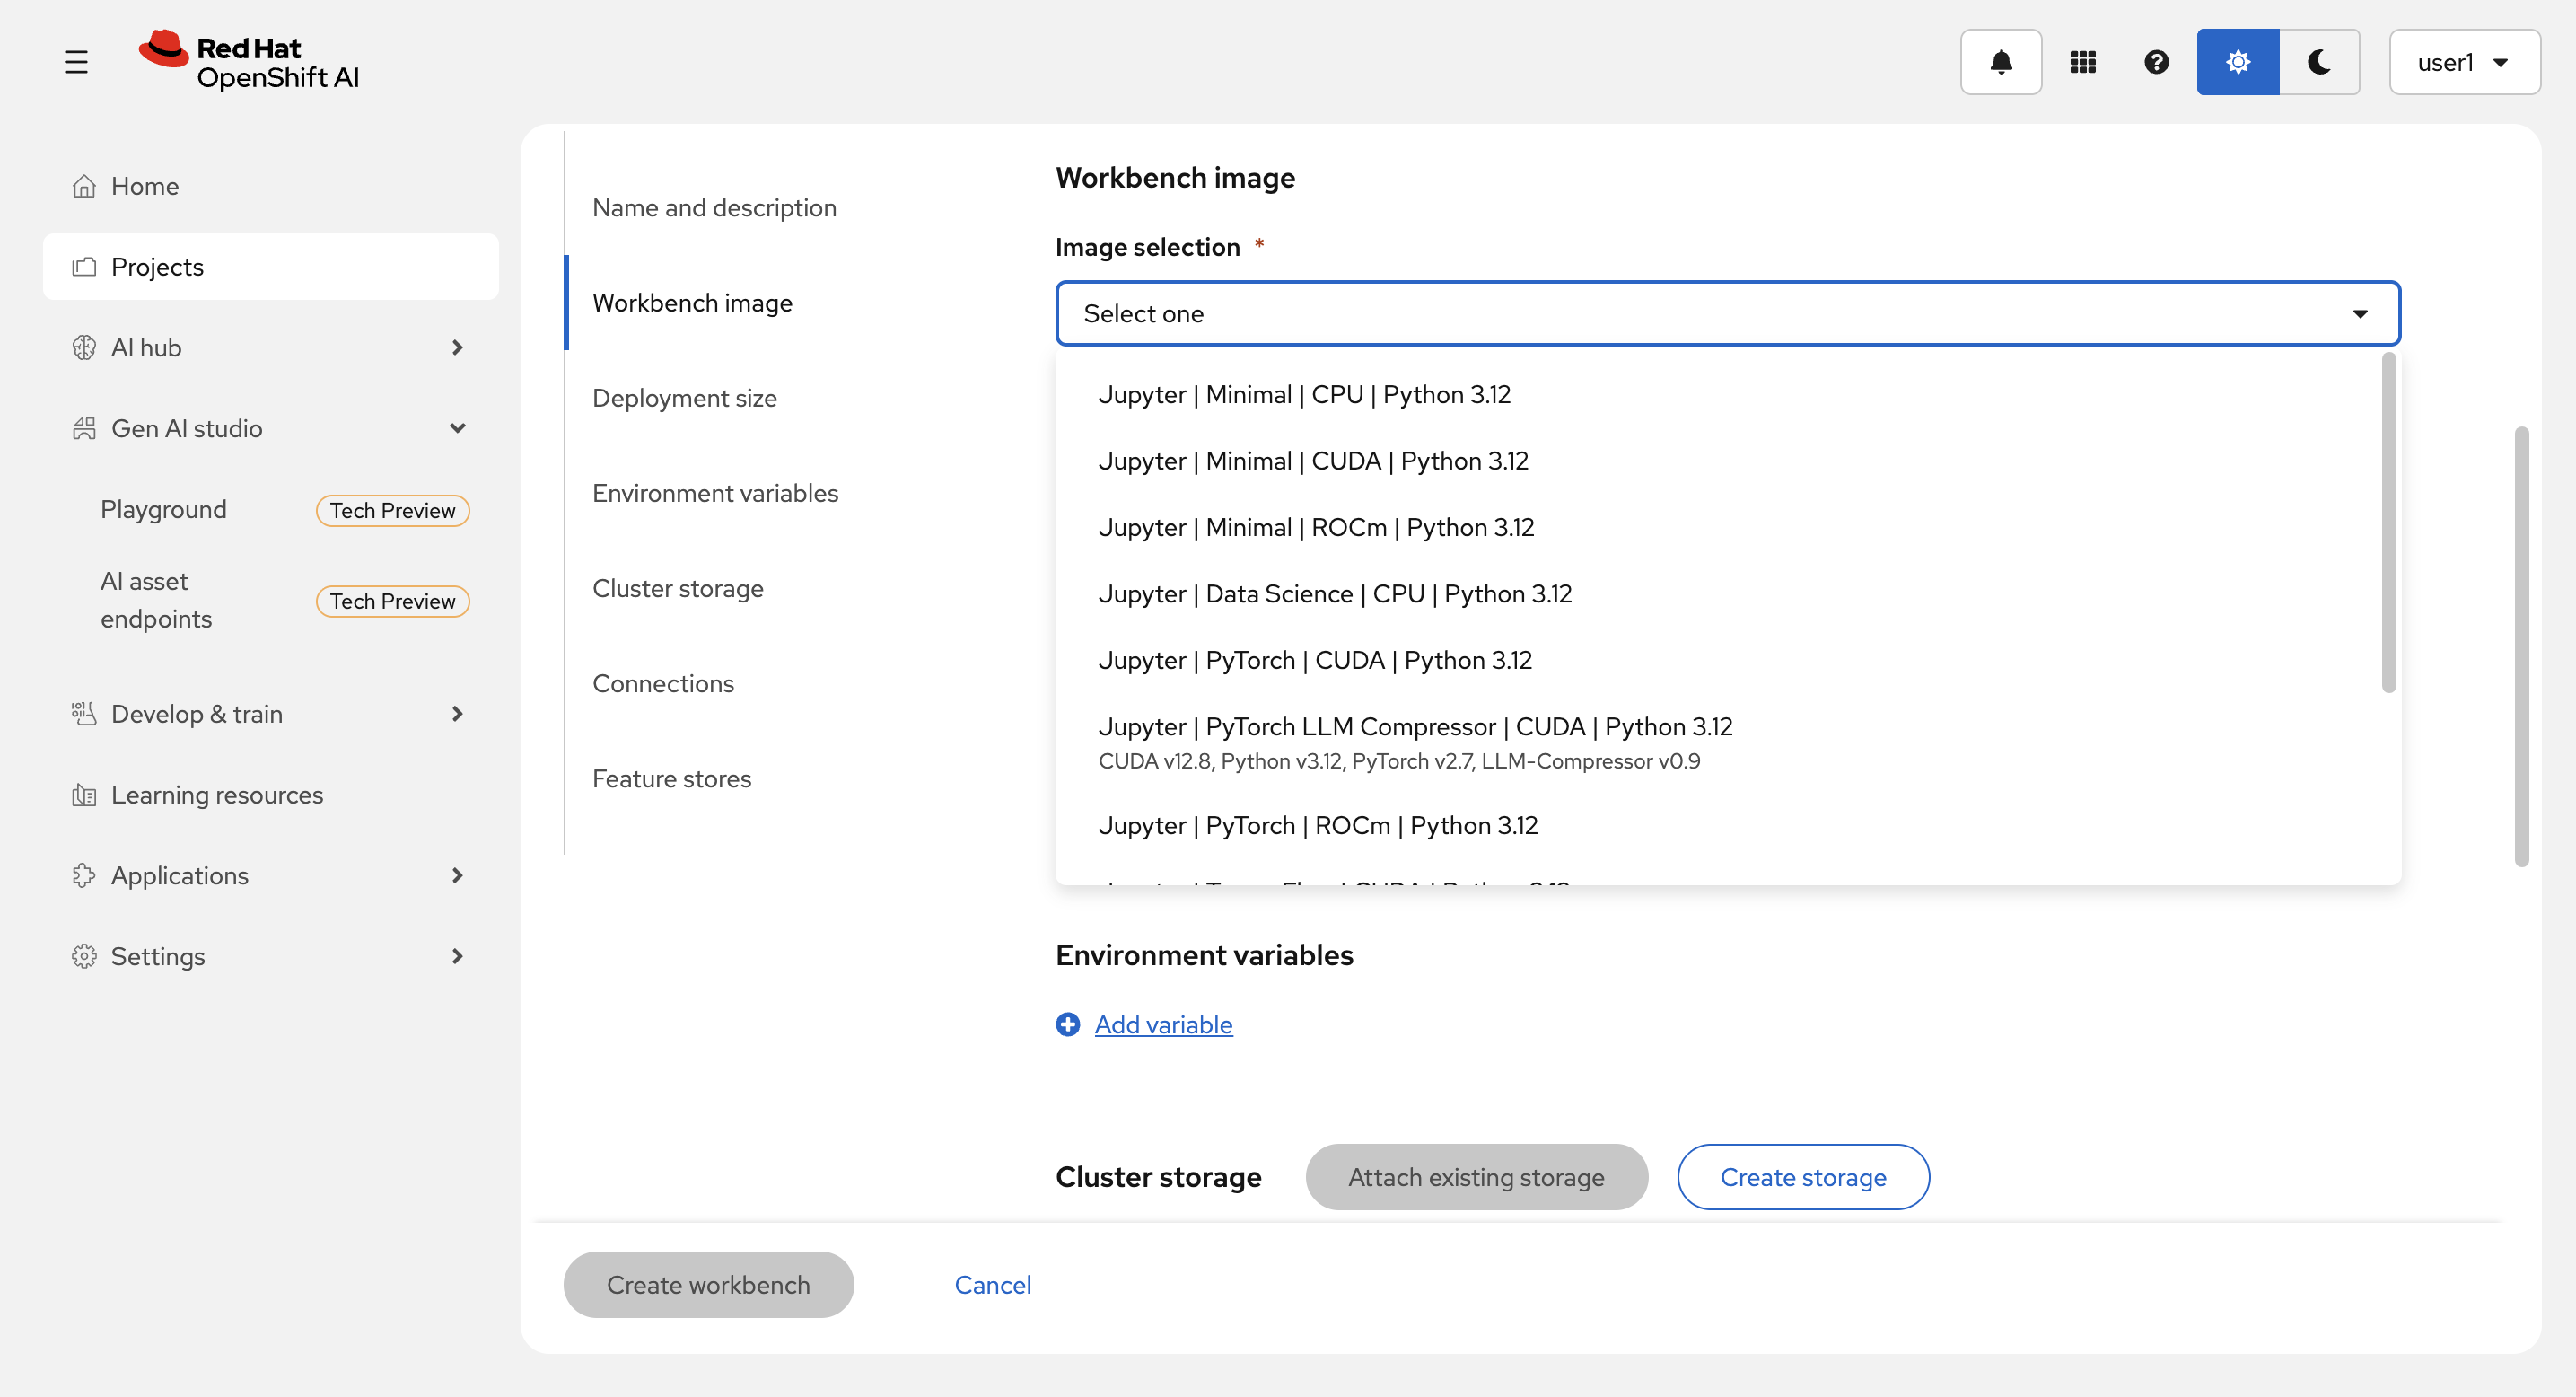Screen dimensions: 2576x1397
Task: Click the Settings gear icon in sidebar
Action: coord(84,956)
